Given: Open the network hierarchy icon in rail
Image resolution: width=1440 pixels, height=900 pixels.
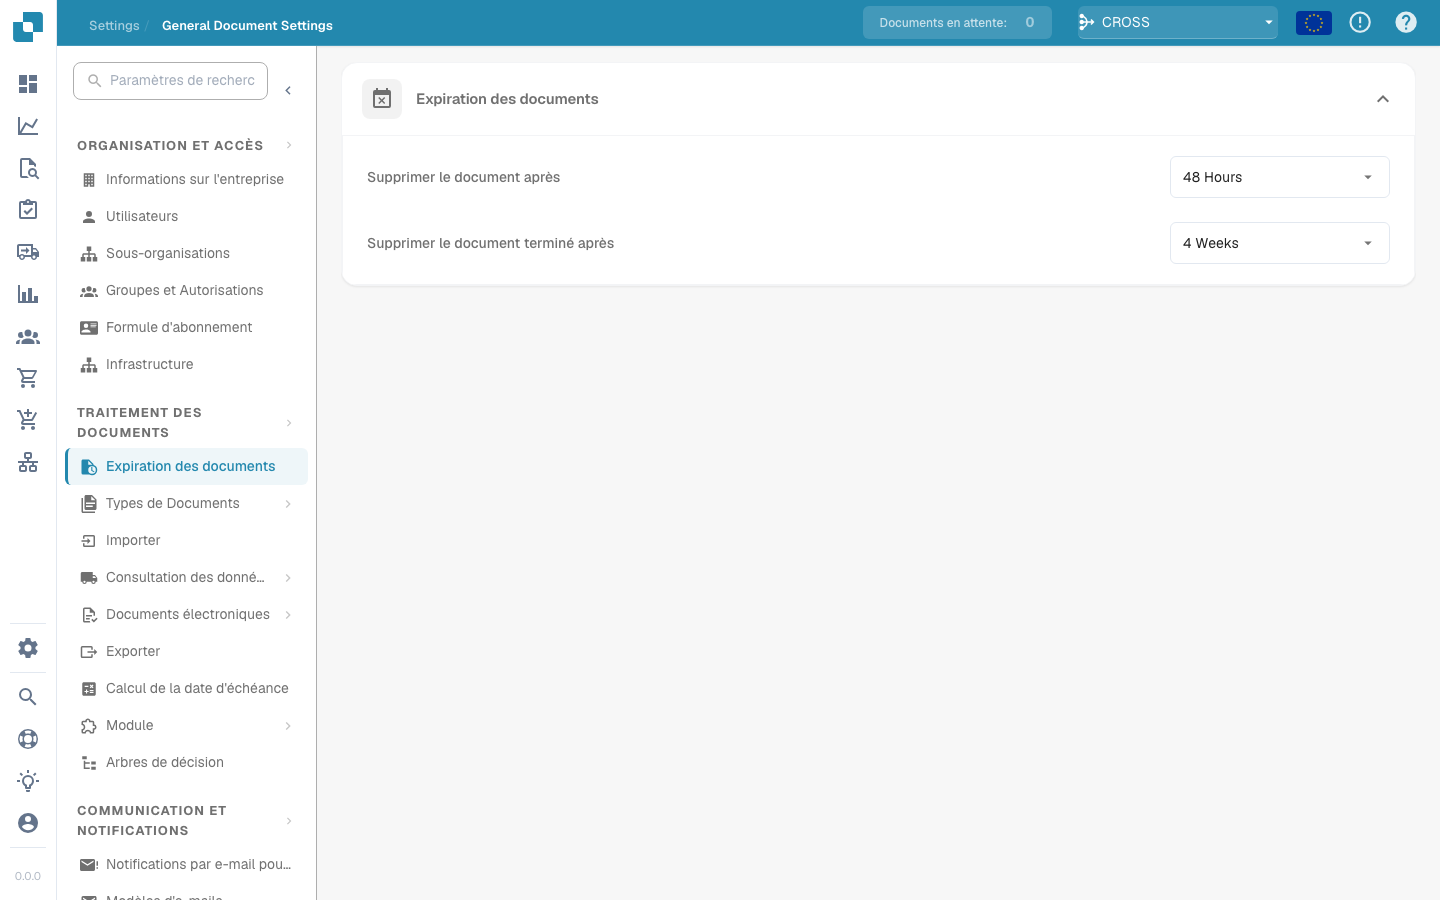Looking at the screenshot, I should click(28, 462).
